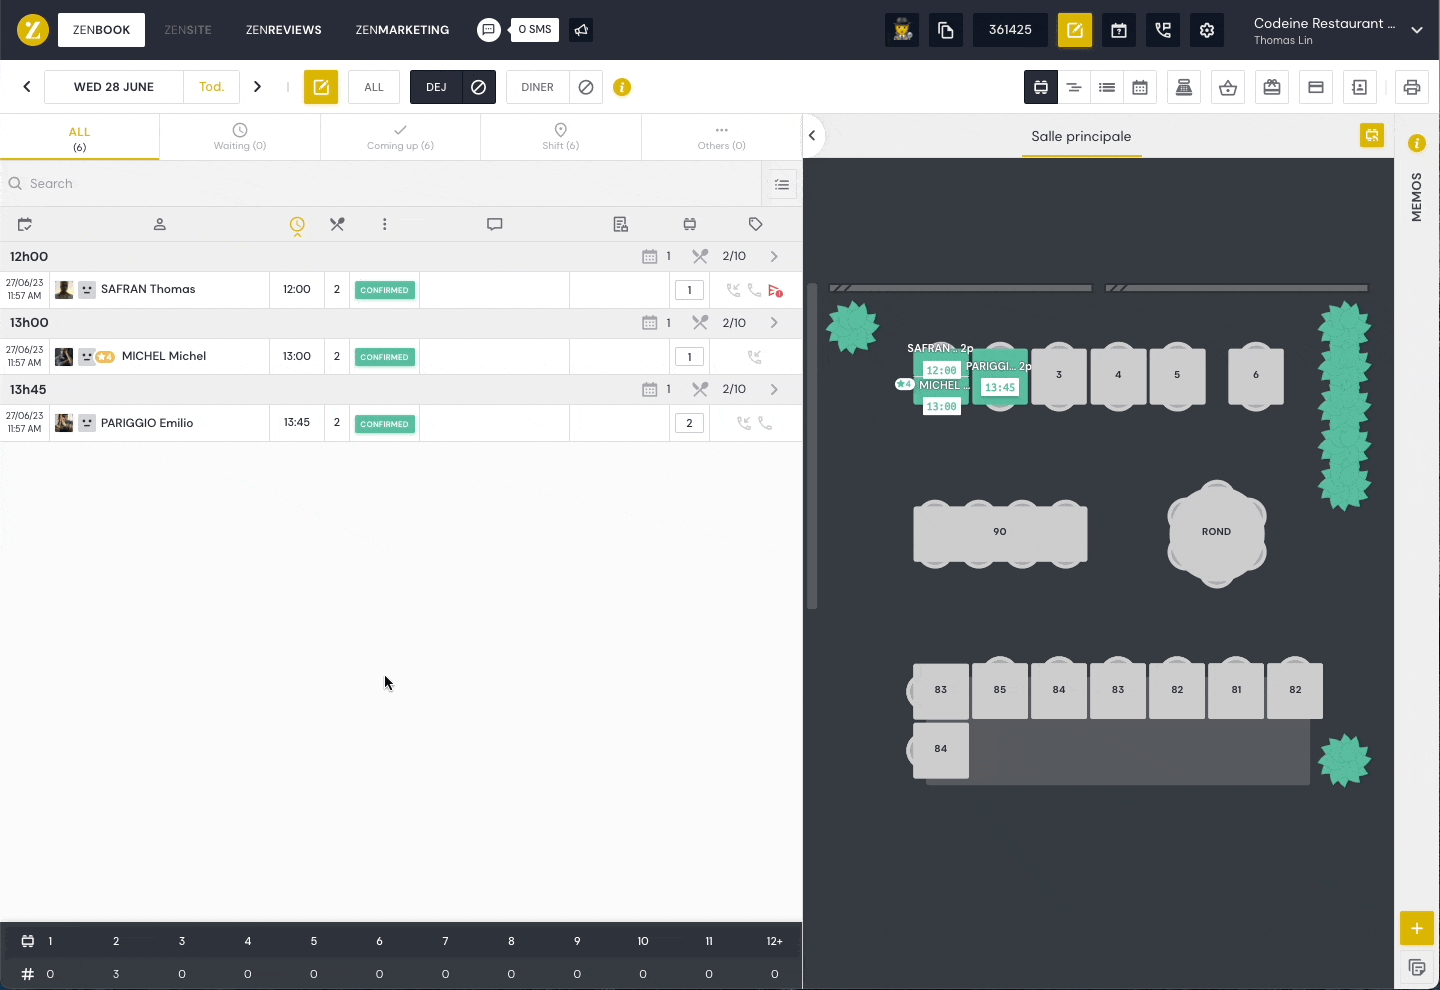1440x990 pixels.
Task: Switch to the list view toggle
Action: (1107, 88)
